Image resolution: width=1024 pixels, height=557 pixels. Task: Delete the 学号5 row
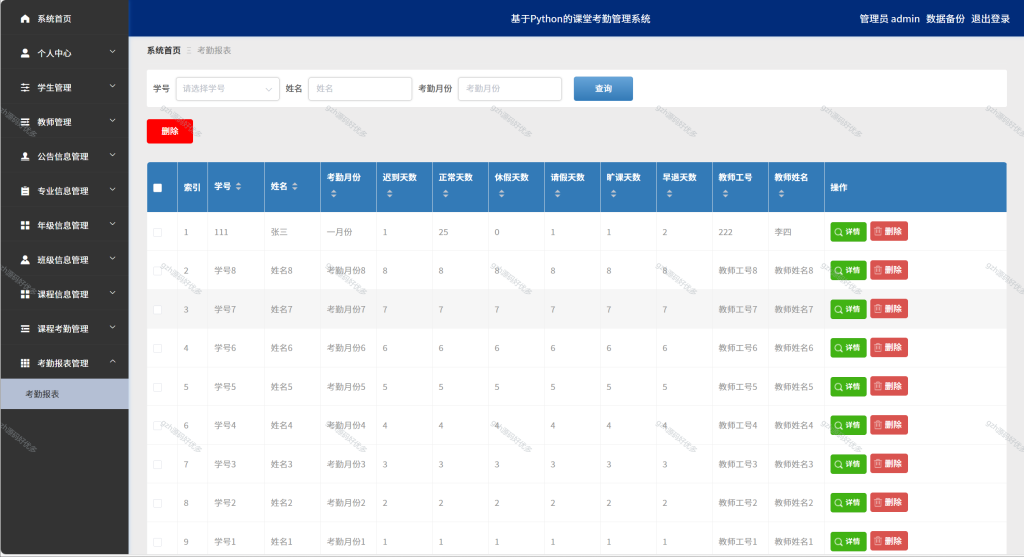[889, 386]
